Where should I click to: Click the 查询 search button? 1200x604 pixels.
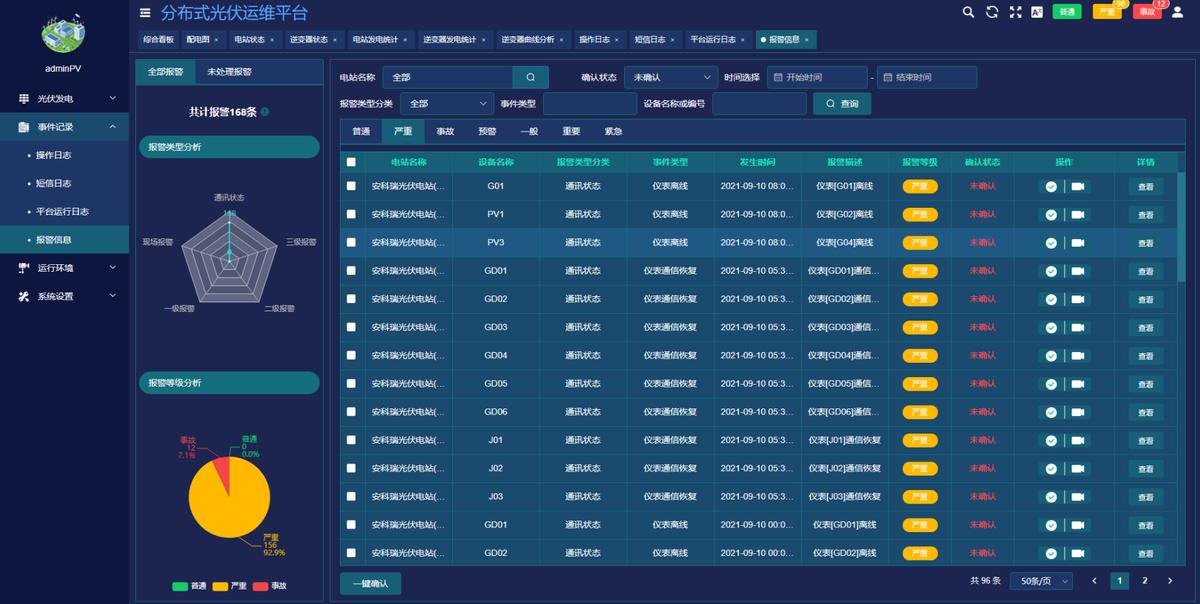point(842,102)
